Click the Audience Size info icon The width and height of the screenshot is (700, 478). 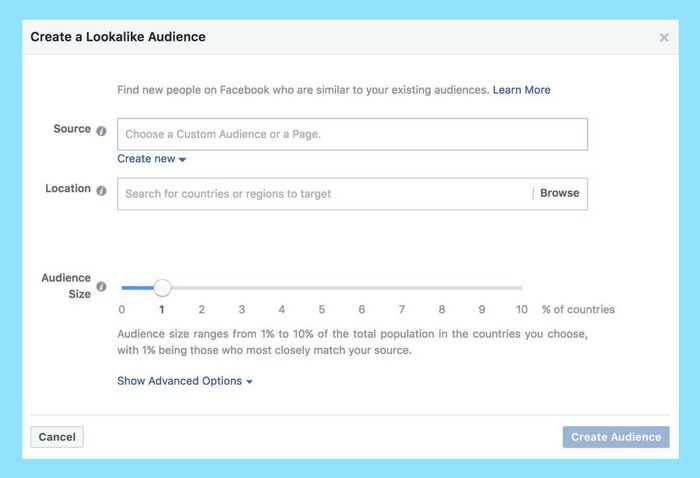[x=101, y=294]
